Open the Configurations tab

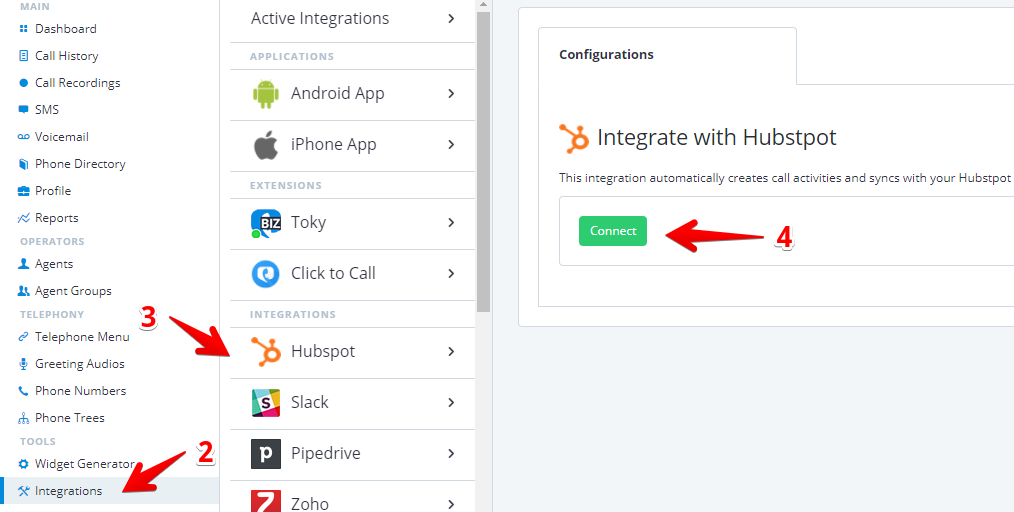(x=606, y=55)
